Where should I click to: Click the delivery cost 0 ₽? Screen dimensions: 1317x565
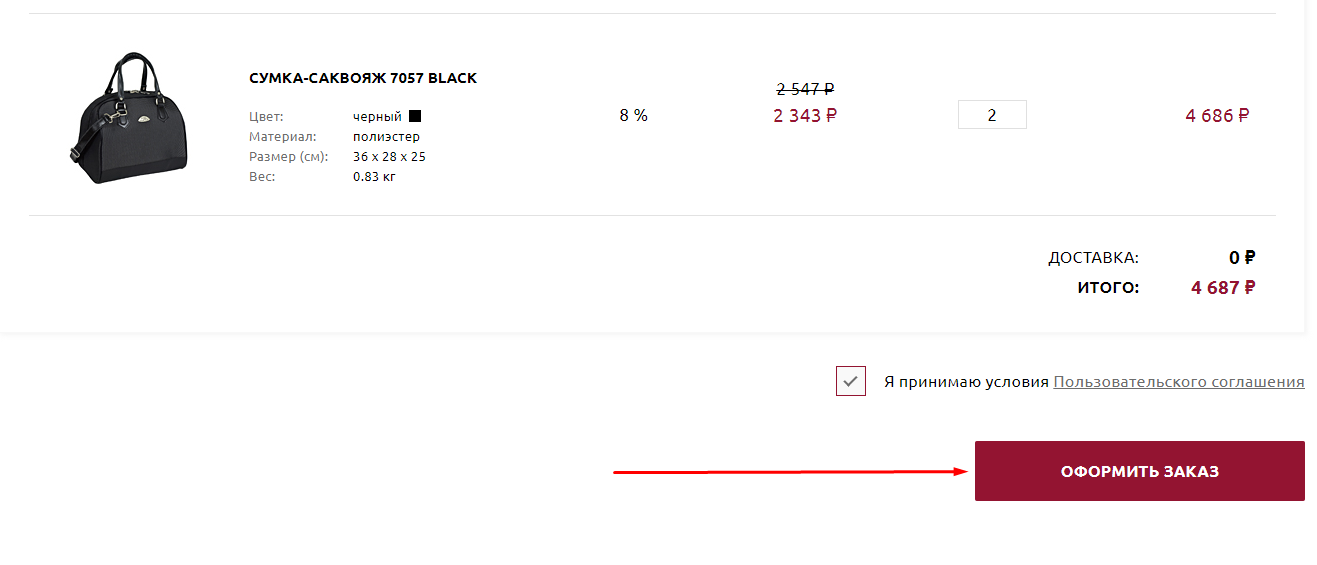click(x=1242, y=257)
